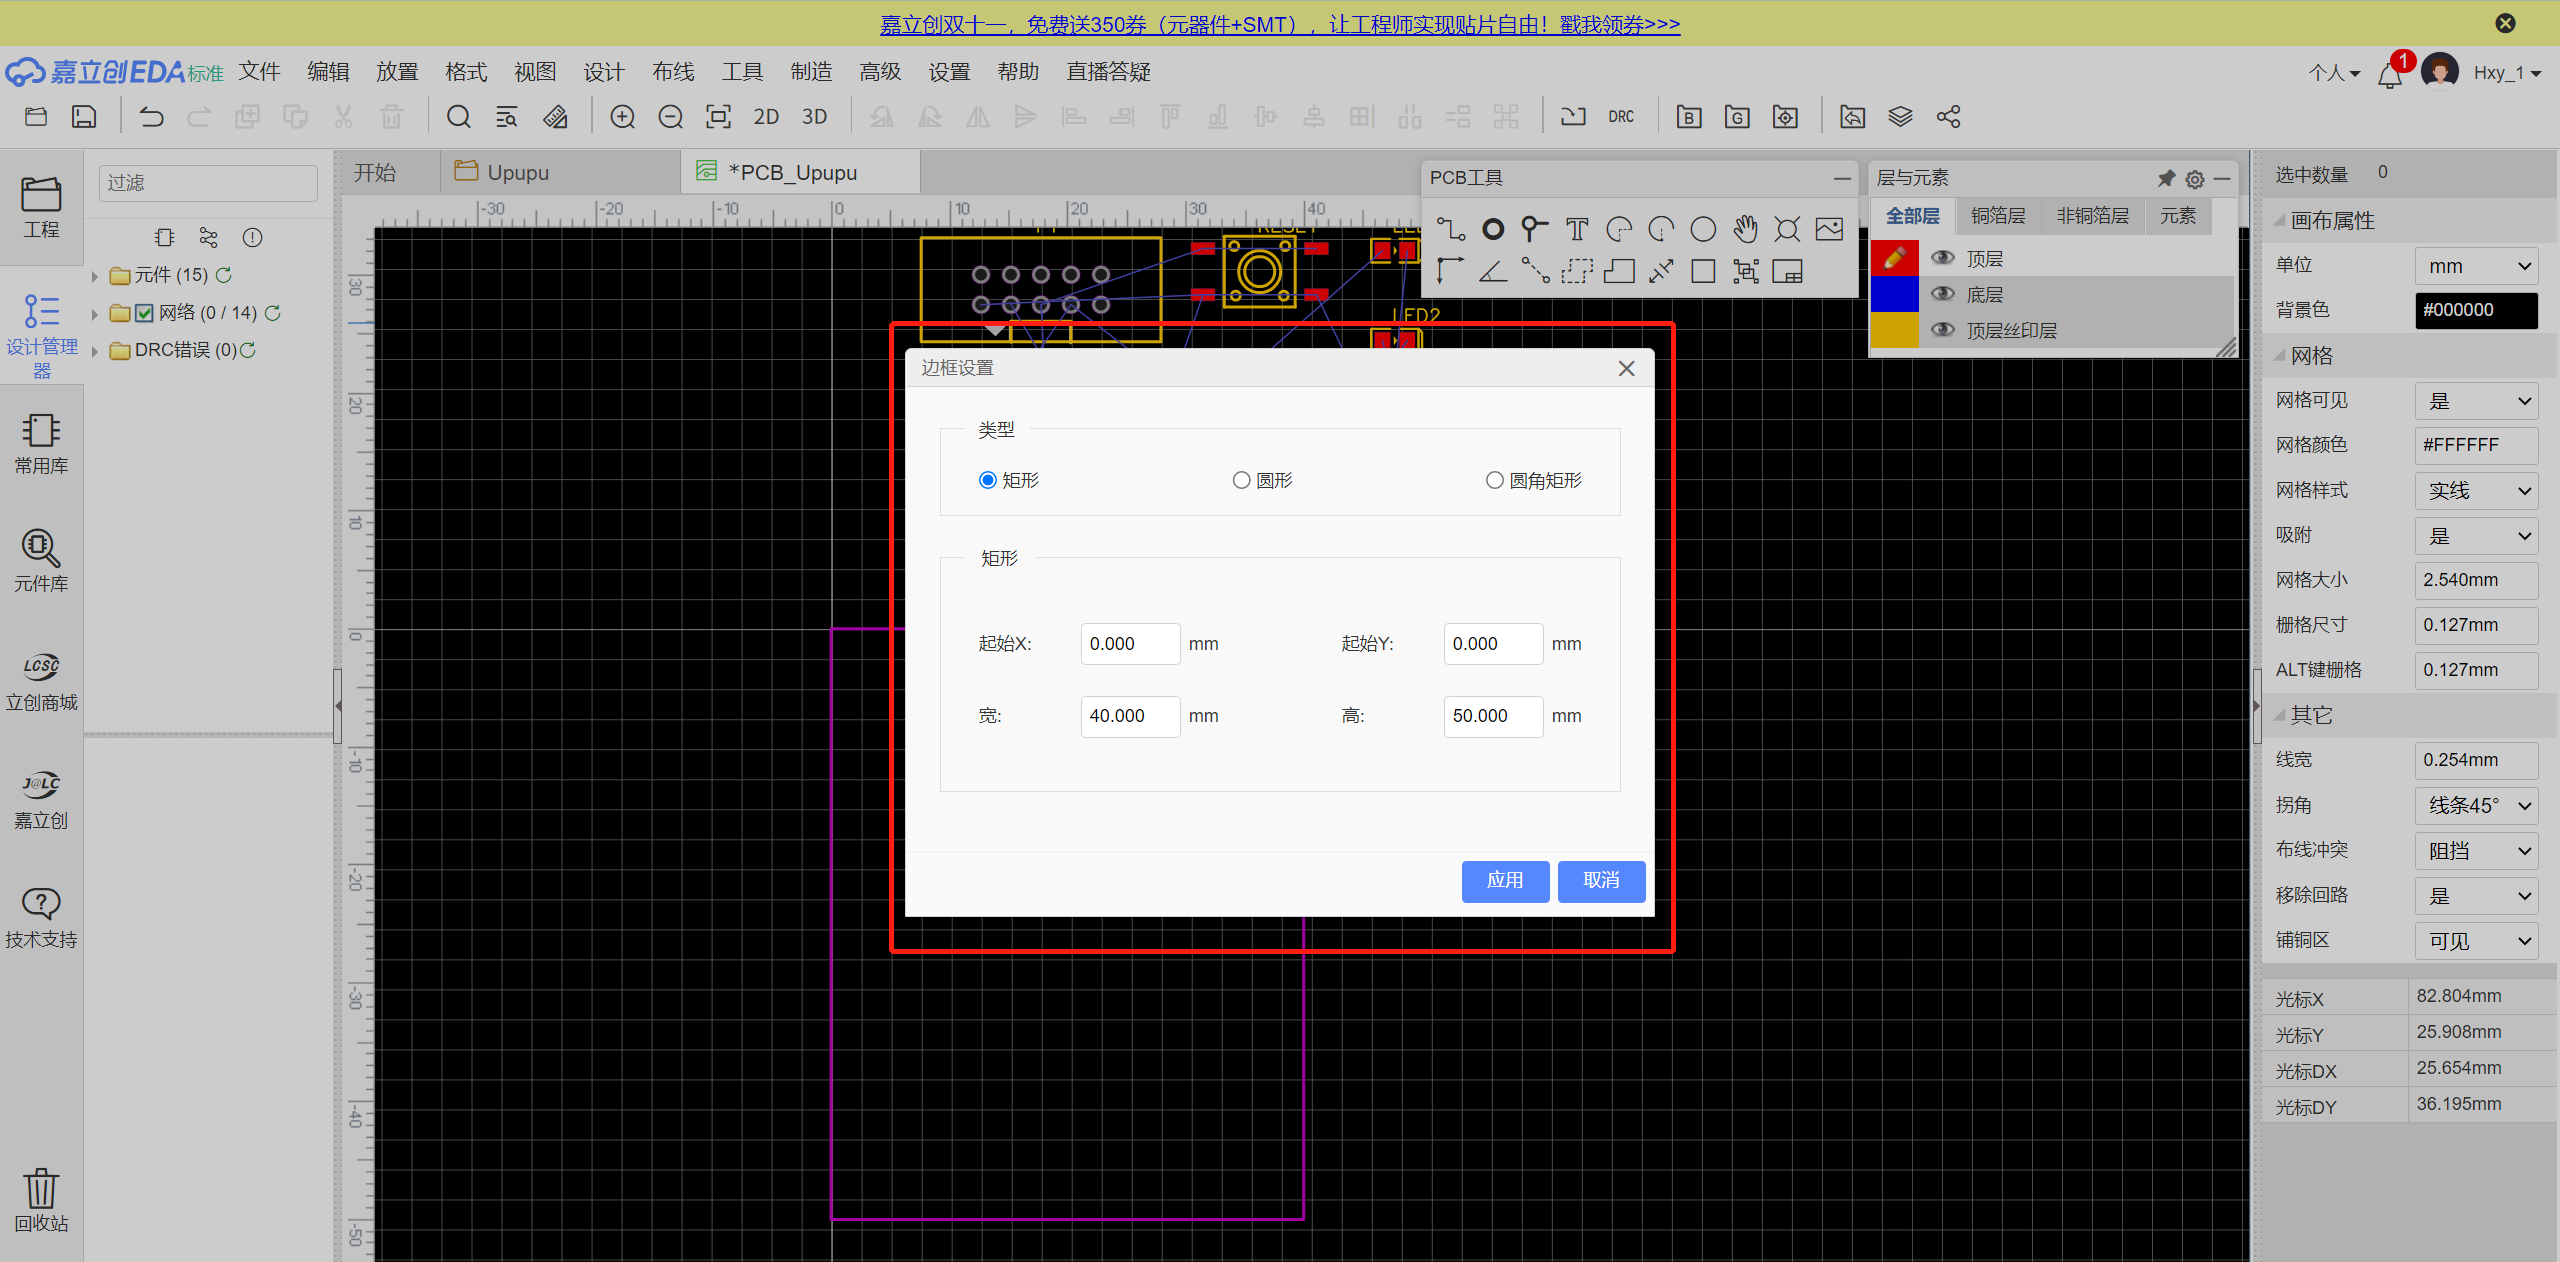This screenshot has width=2560, height=1262.
Task: Toggle visibility of 顶层 layer eye icon
Action: point(1942,258)
